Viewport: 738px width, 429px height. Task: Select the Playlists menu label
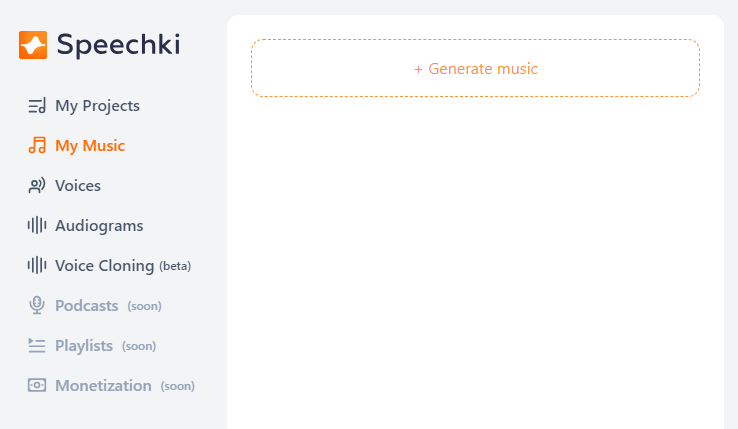pos(84,346)
